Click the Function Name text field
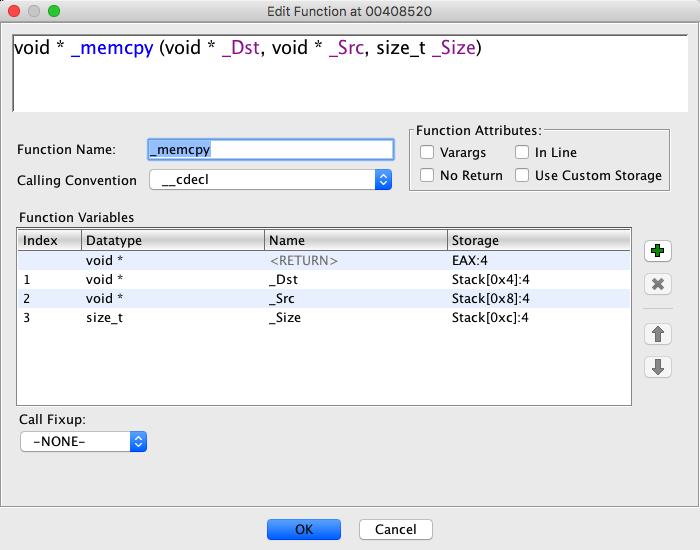The height and width of the screenshot is (550, 700). point(270,149)
